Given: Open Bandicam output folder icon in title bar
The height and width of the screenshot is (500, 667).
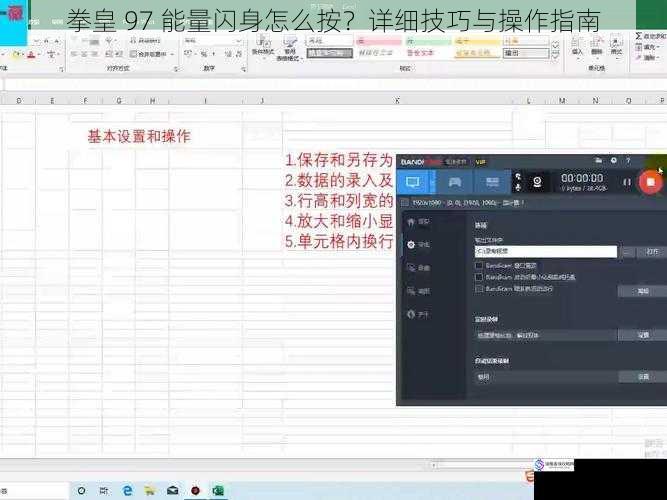Looking at the screenshot, I should pos(599,160).
